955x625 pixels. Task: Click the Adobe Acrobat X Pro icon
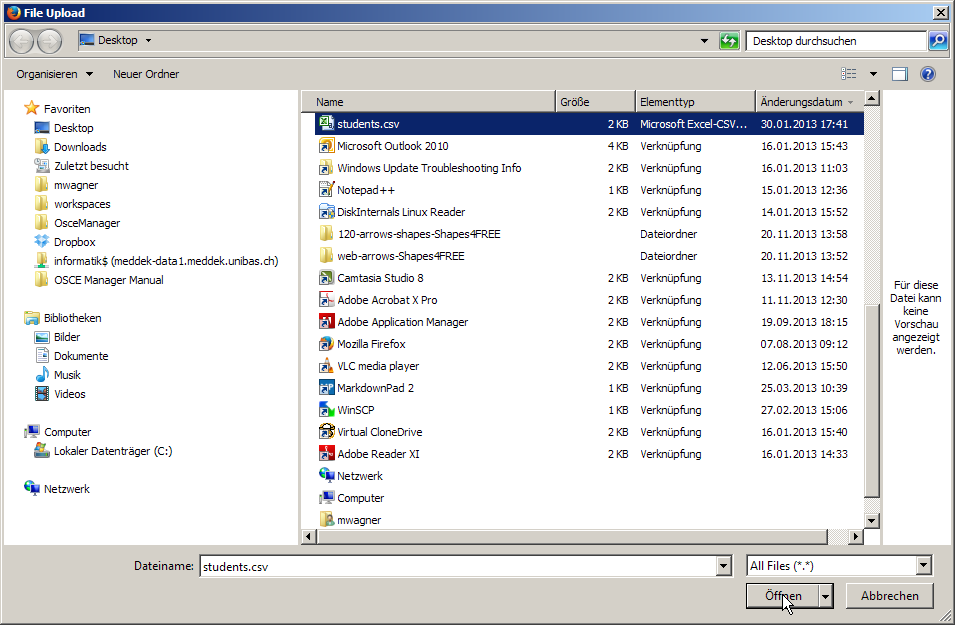click(x=326, y=300)
